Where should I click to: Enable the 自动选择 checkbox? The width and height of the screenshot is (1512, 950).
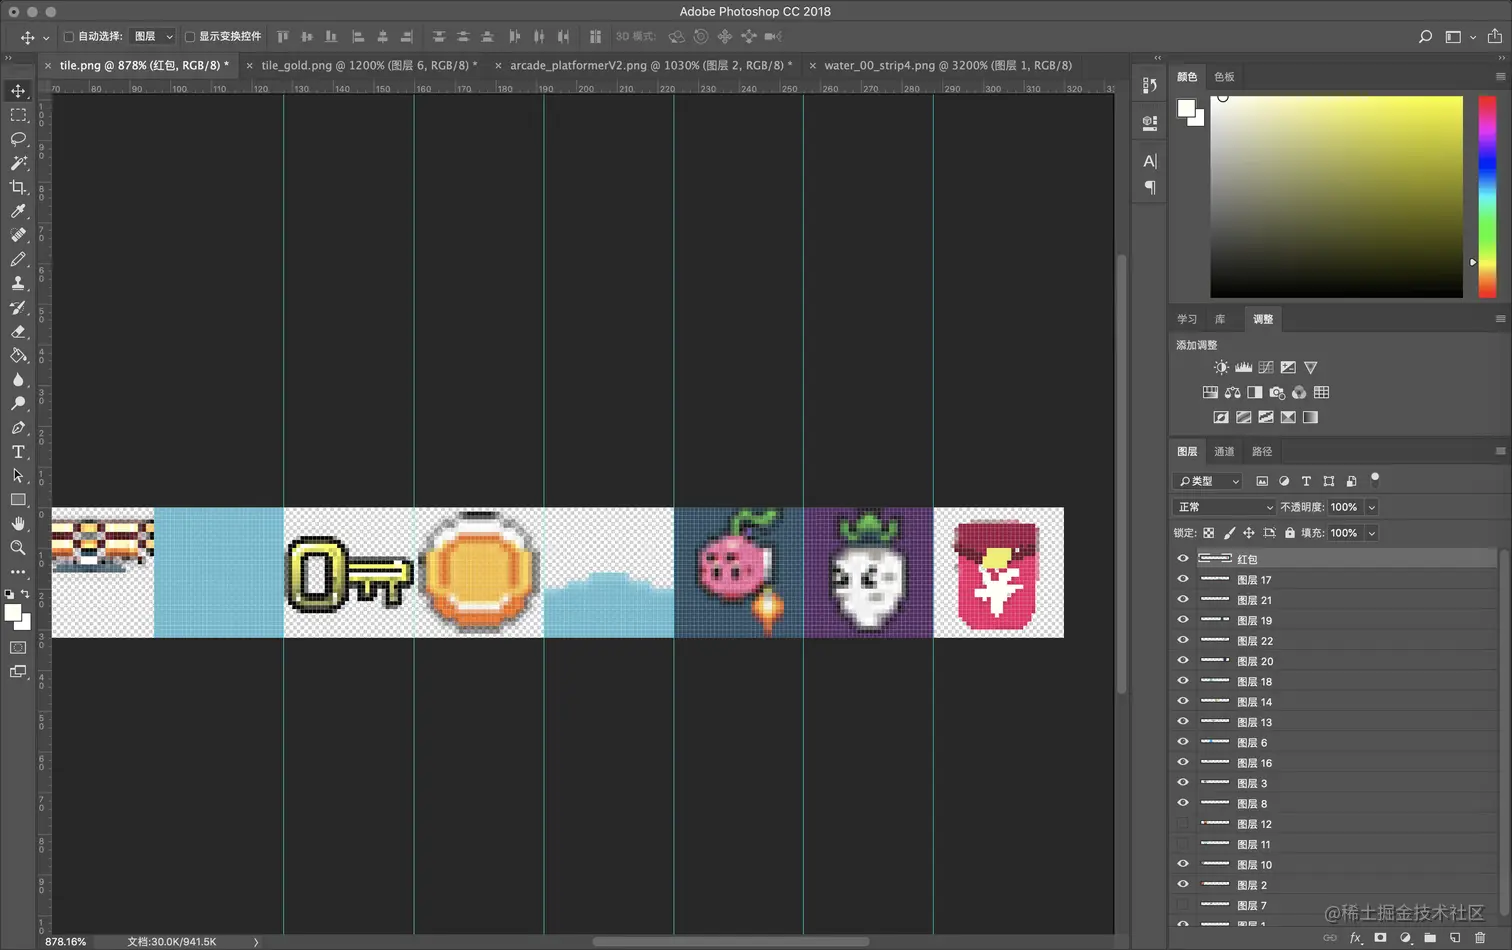69,37
